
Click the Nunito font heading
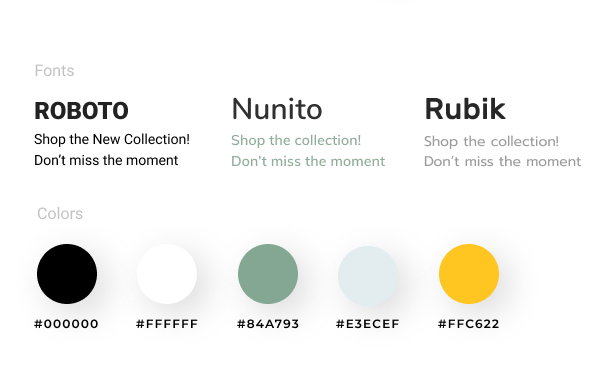(x=277, y=109)
